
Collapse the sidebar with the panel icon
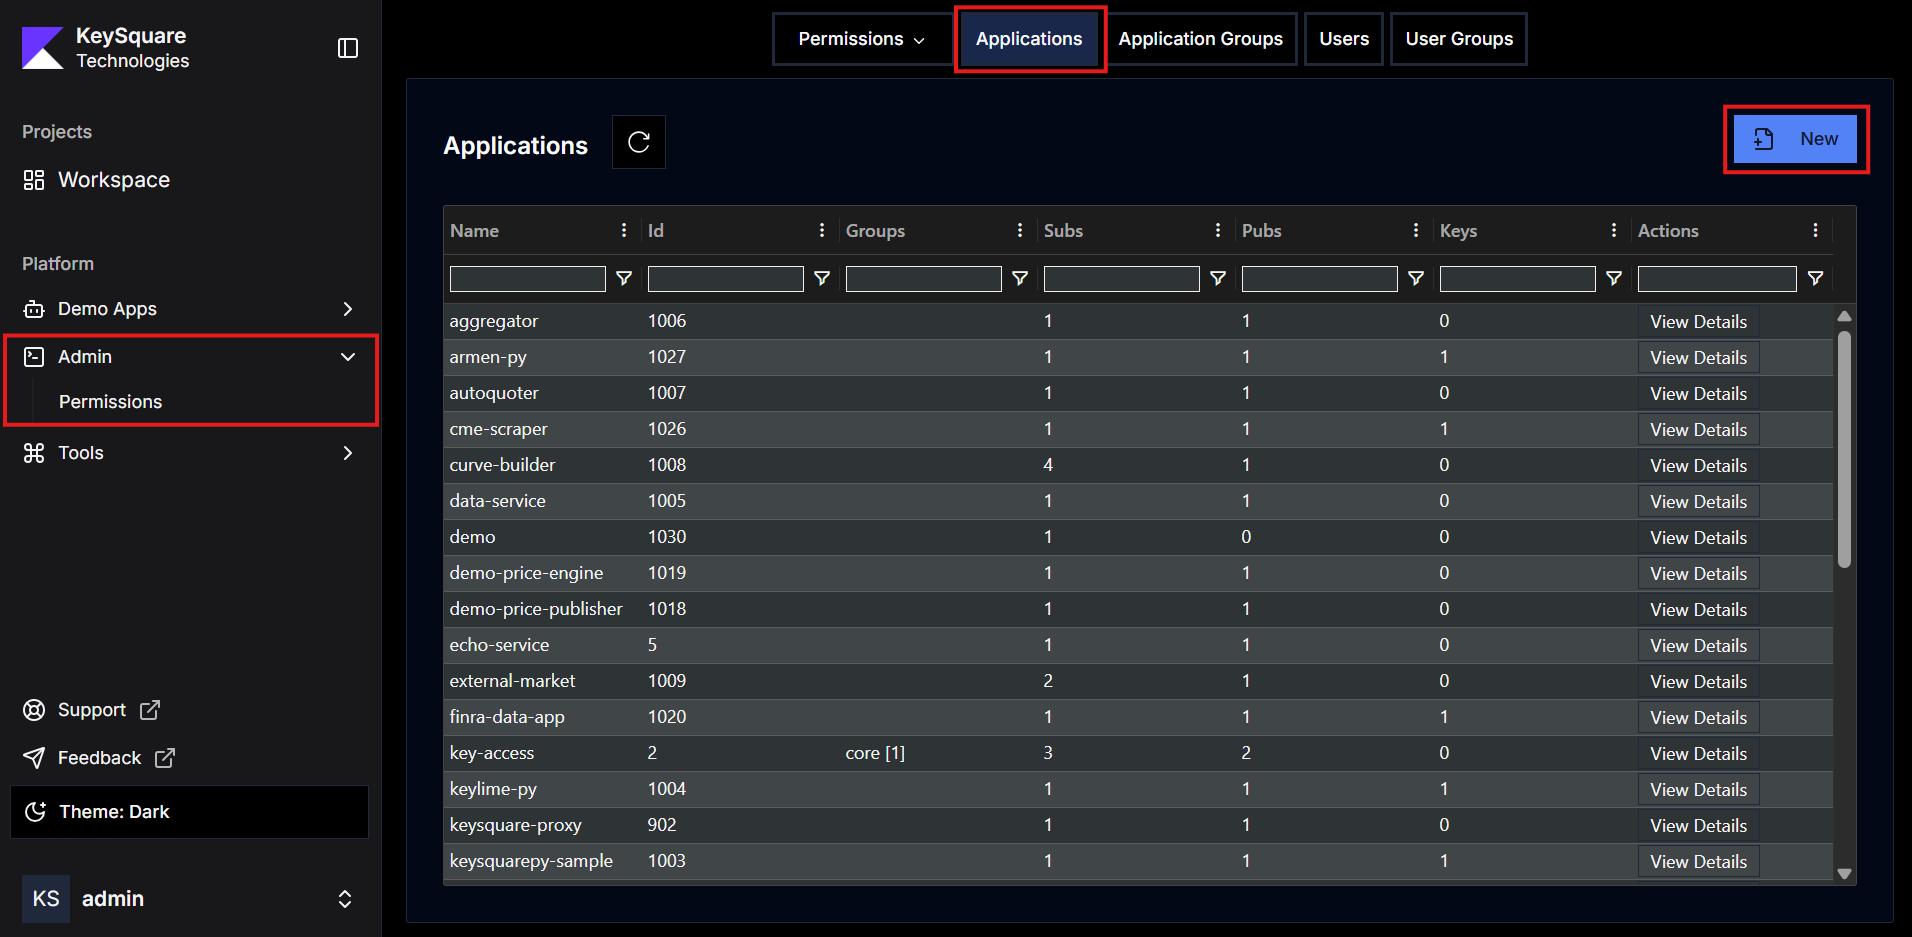pos(348,48)
